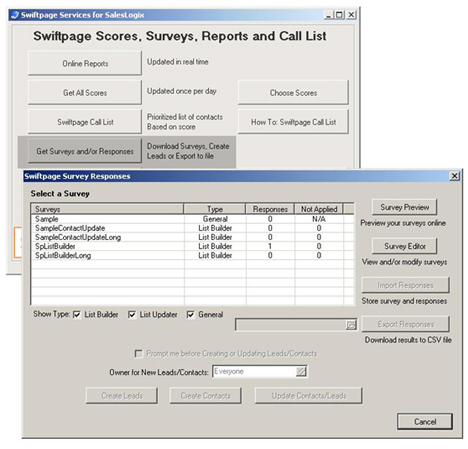The image size is (468, 449).
Task: Click the Swiftpage Services title bar logo icon
Action: point(14,15)
